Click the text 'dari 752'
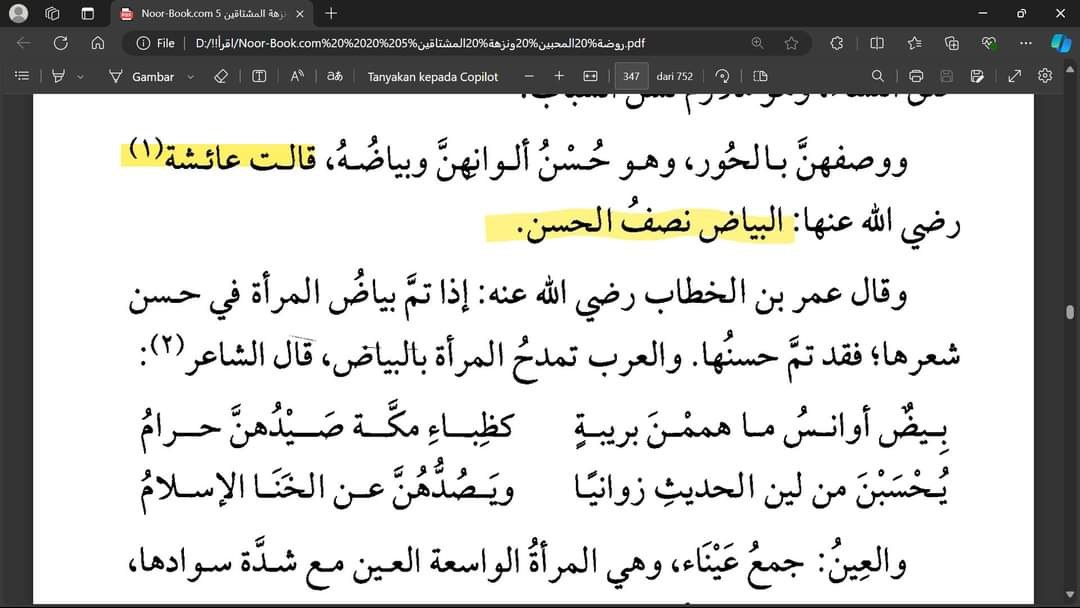 coord(675,76)
